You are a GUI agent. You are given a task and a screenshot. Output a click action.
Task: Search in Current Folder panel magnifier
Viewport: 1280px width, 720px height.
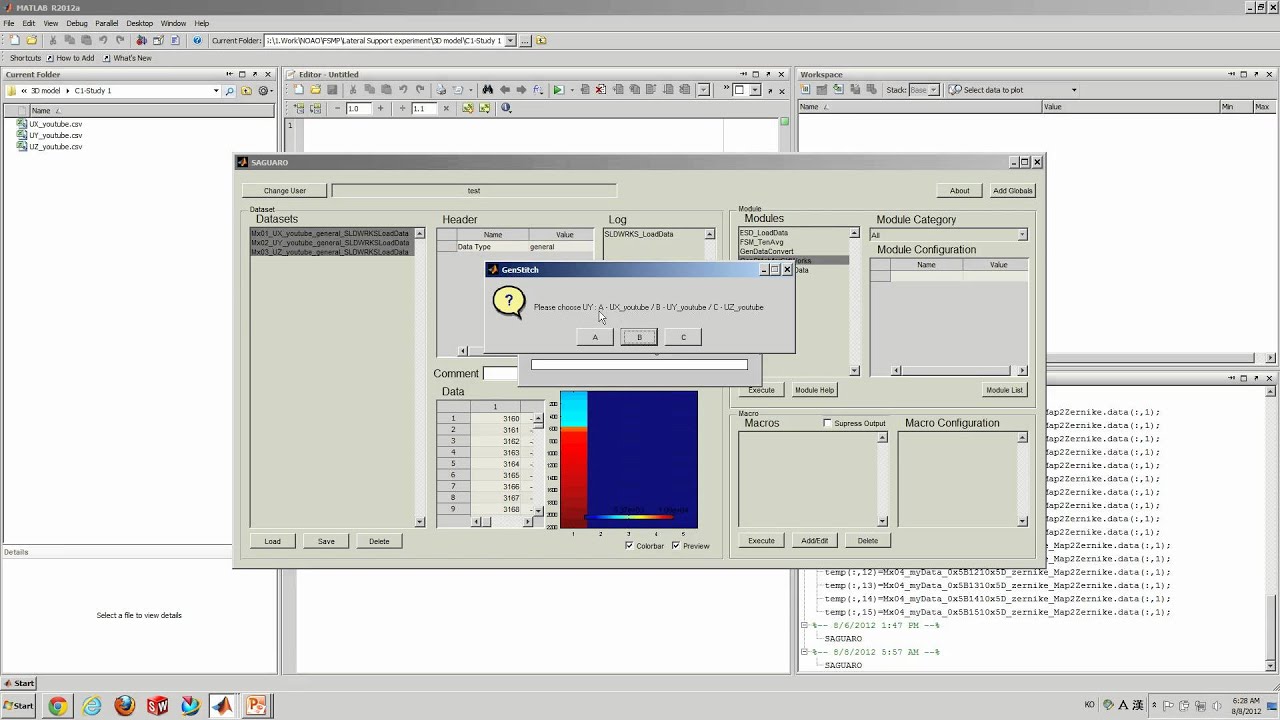pyautogui.click(x=230, y=91)
